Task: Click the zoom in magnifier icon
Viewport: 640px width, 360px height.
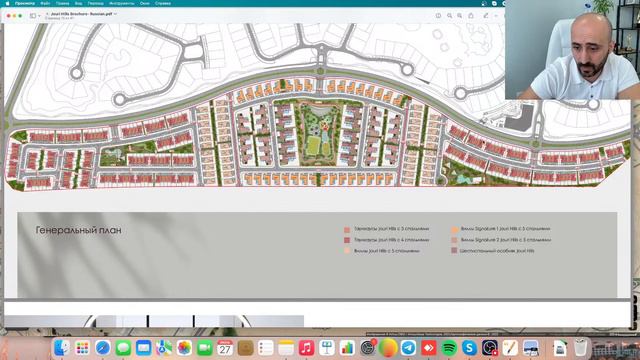Action: (460, 16)
